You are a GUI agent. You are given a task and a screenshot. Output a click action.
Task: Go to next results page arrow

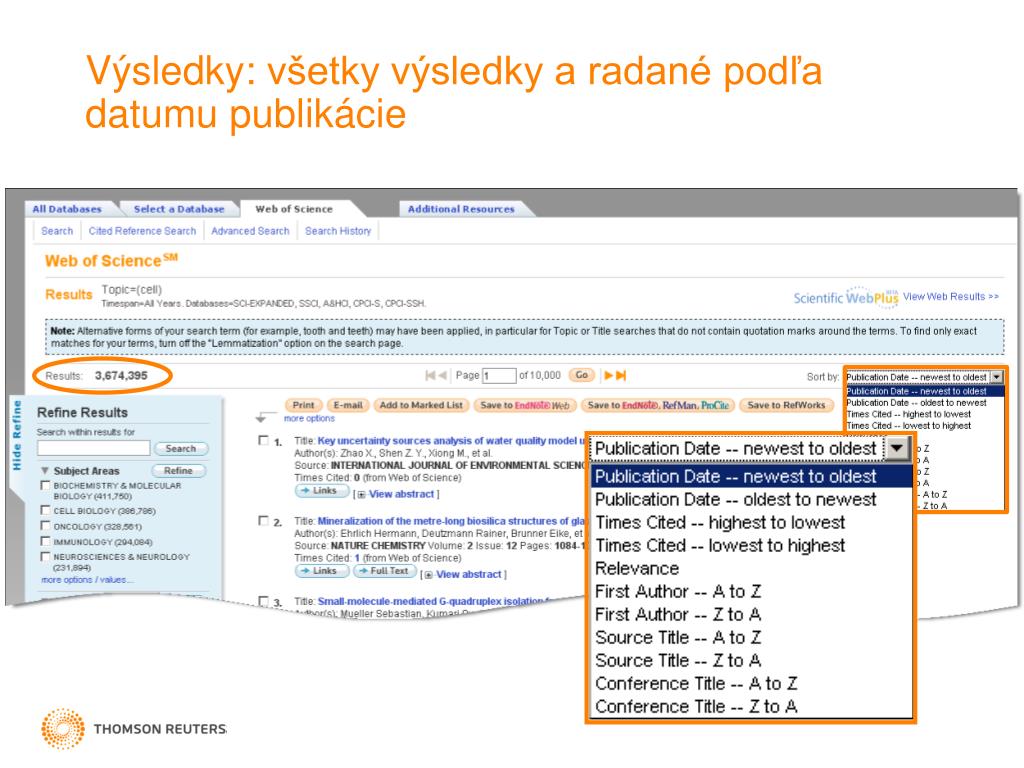(608, 376)
